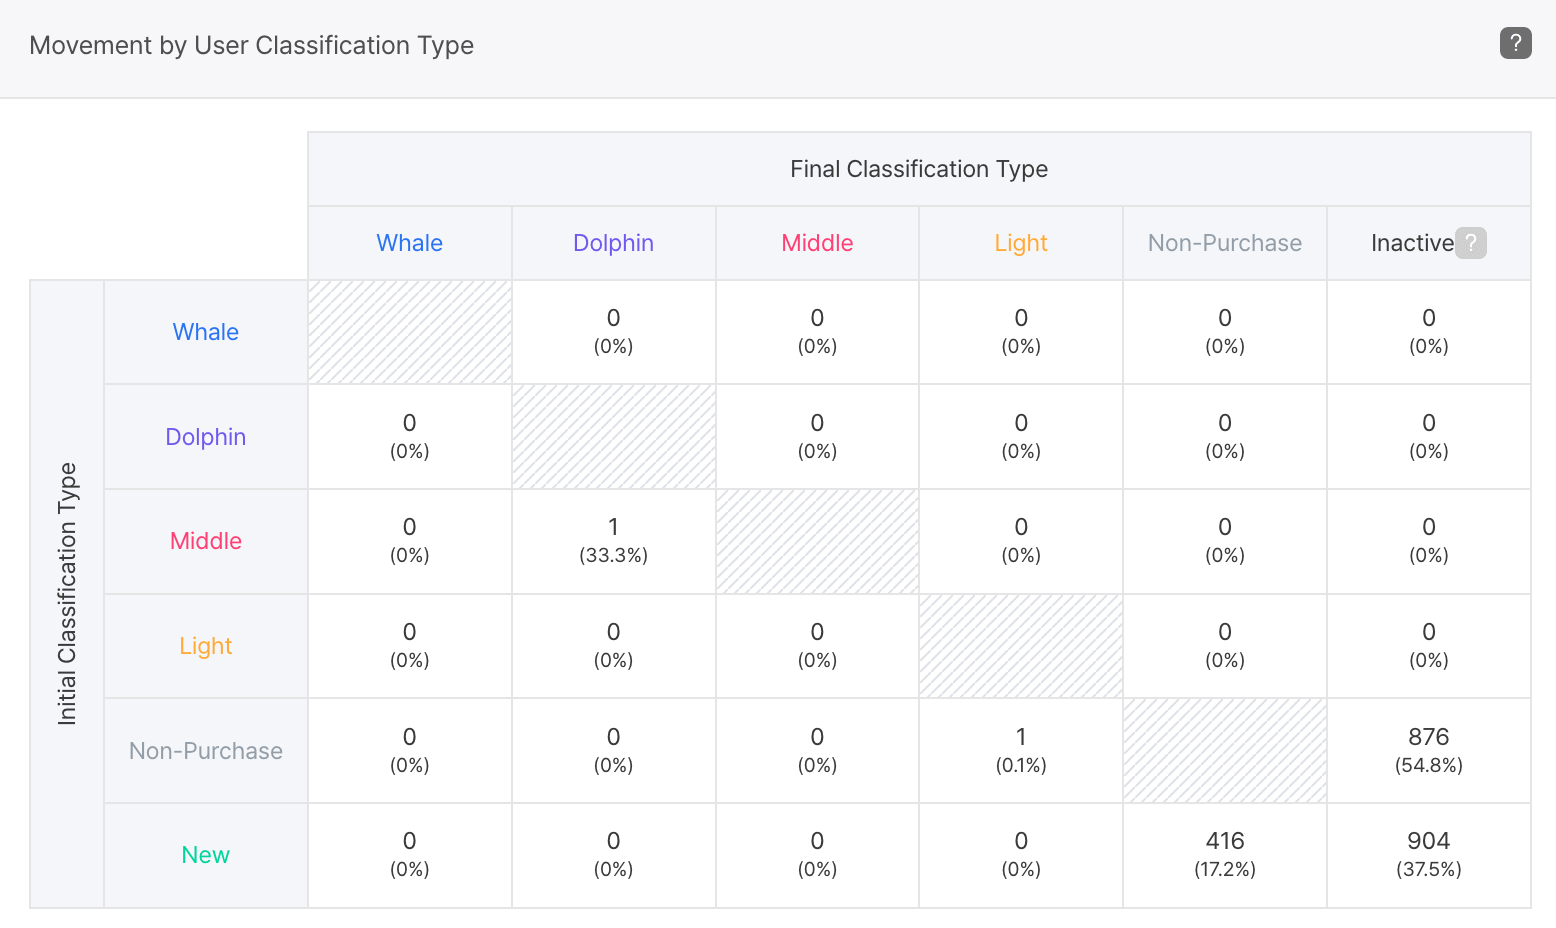The image size is (1556, 928).
Task: Click the Light column header
Action: [1020, 243]
